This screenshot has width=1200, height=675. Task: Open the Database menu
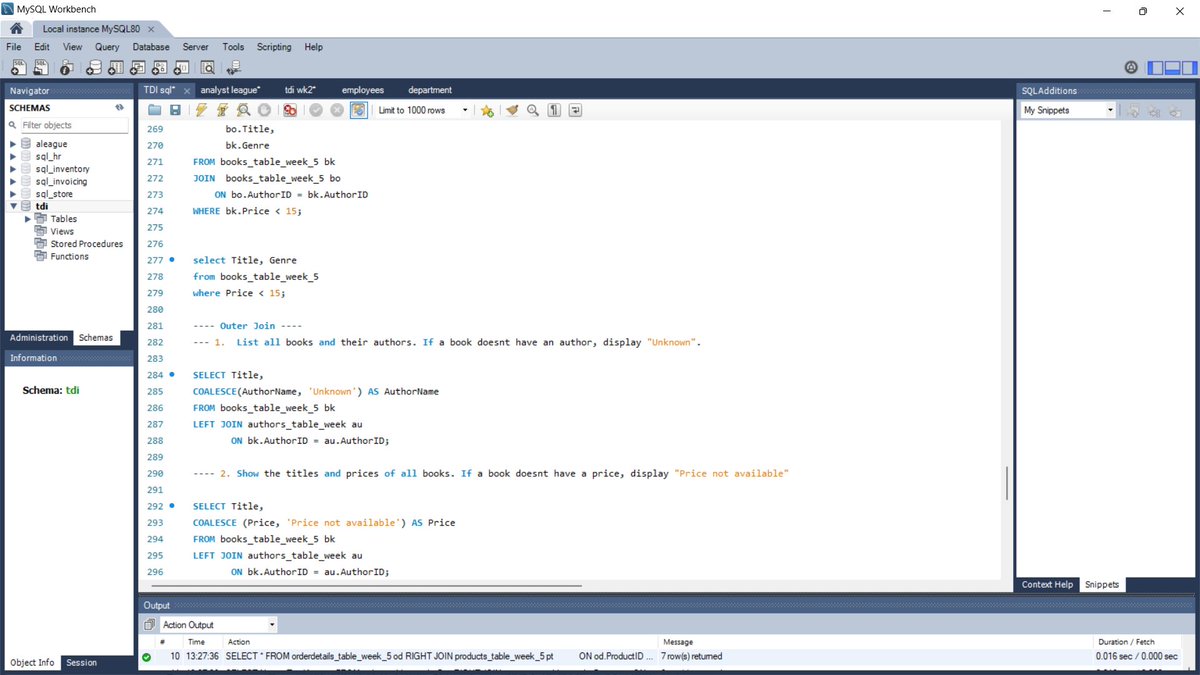pos(151,47)
